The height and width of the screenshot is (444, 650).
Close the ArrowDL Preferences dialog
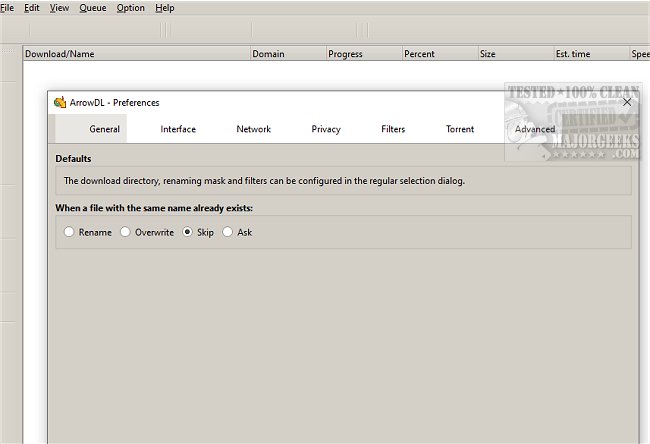(627, 102)
